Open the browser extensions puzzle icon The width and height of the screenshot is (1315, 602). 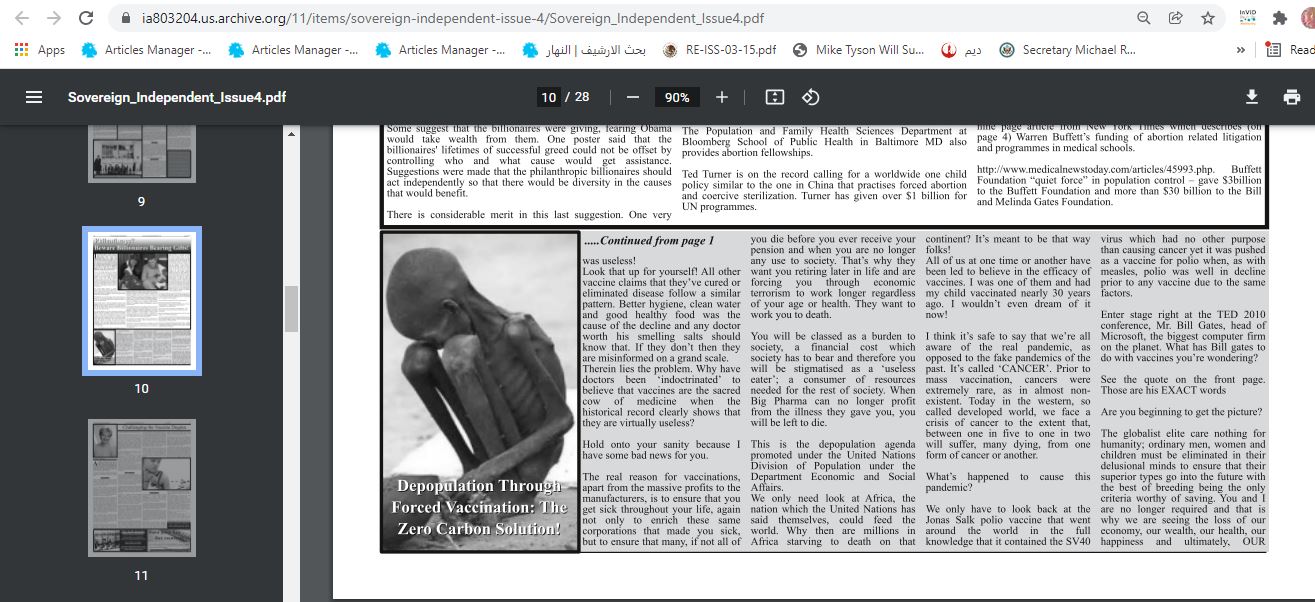pos(1279,18)
